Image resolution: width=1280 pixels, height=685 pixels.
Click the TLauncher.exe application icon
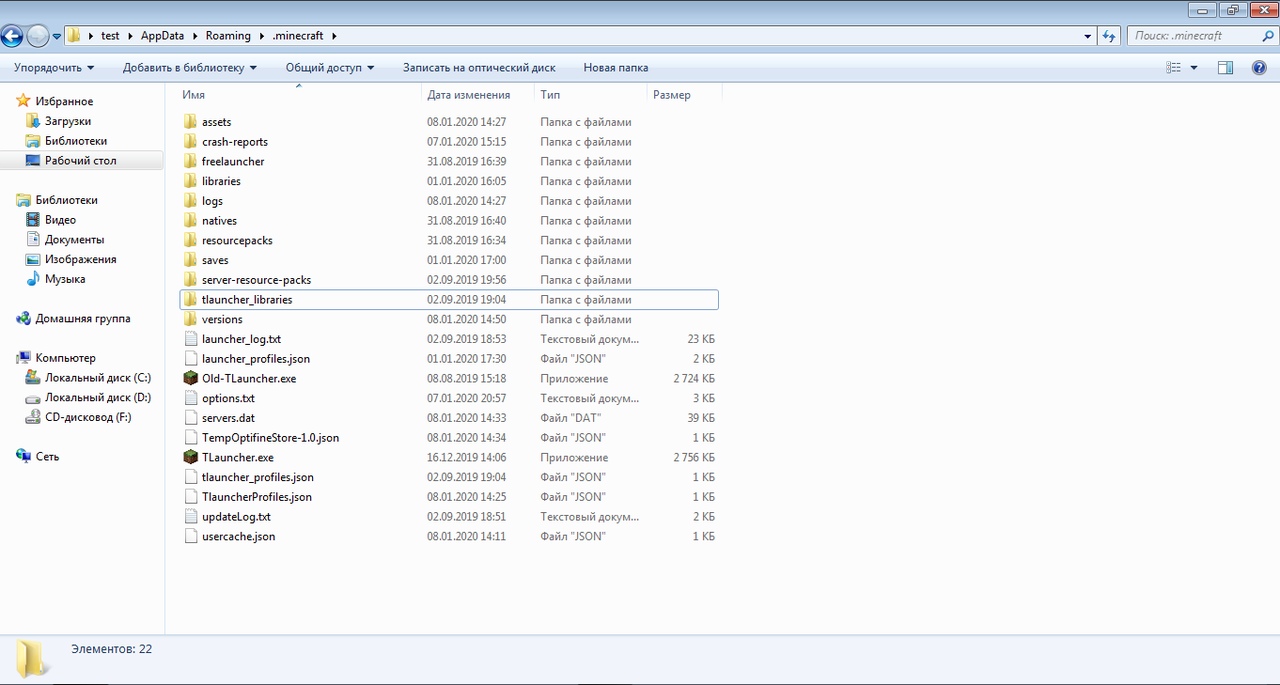[x=191, y=457]
